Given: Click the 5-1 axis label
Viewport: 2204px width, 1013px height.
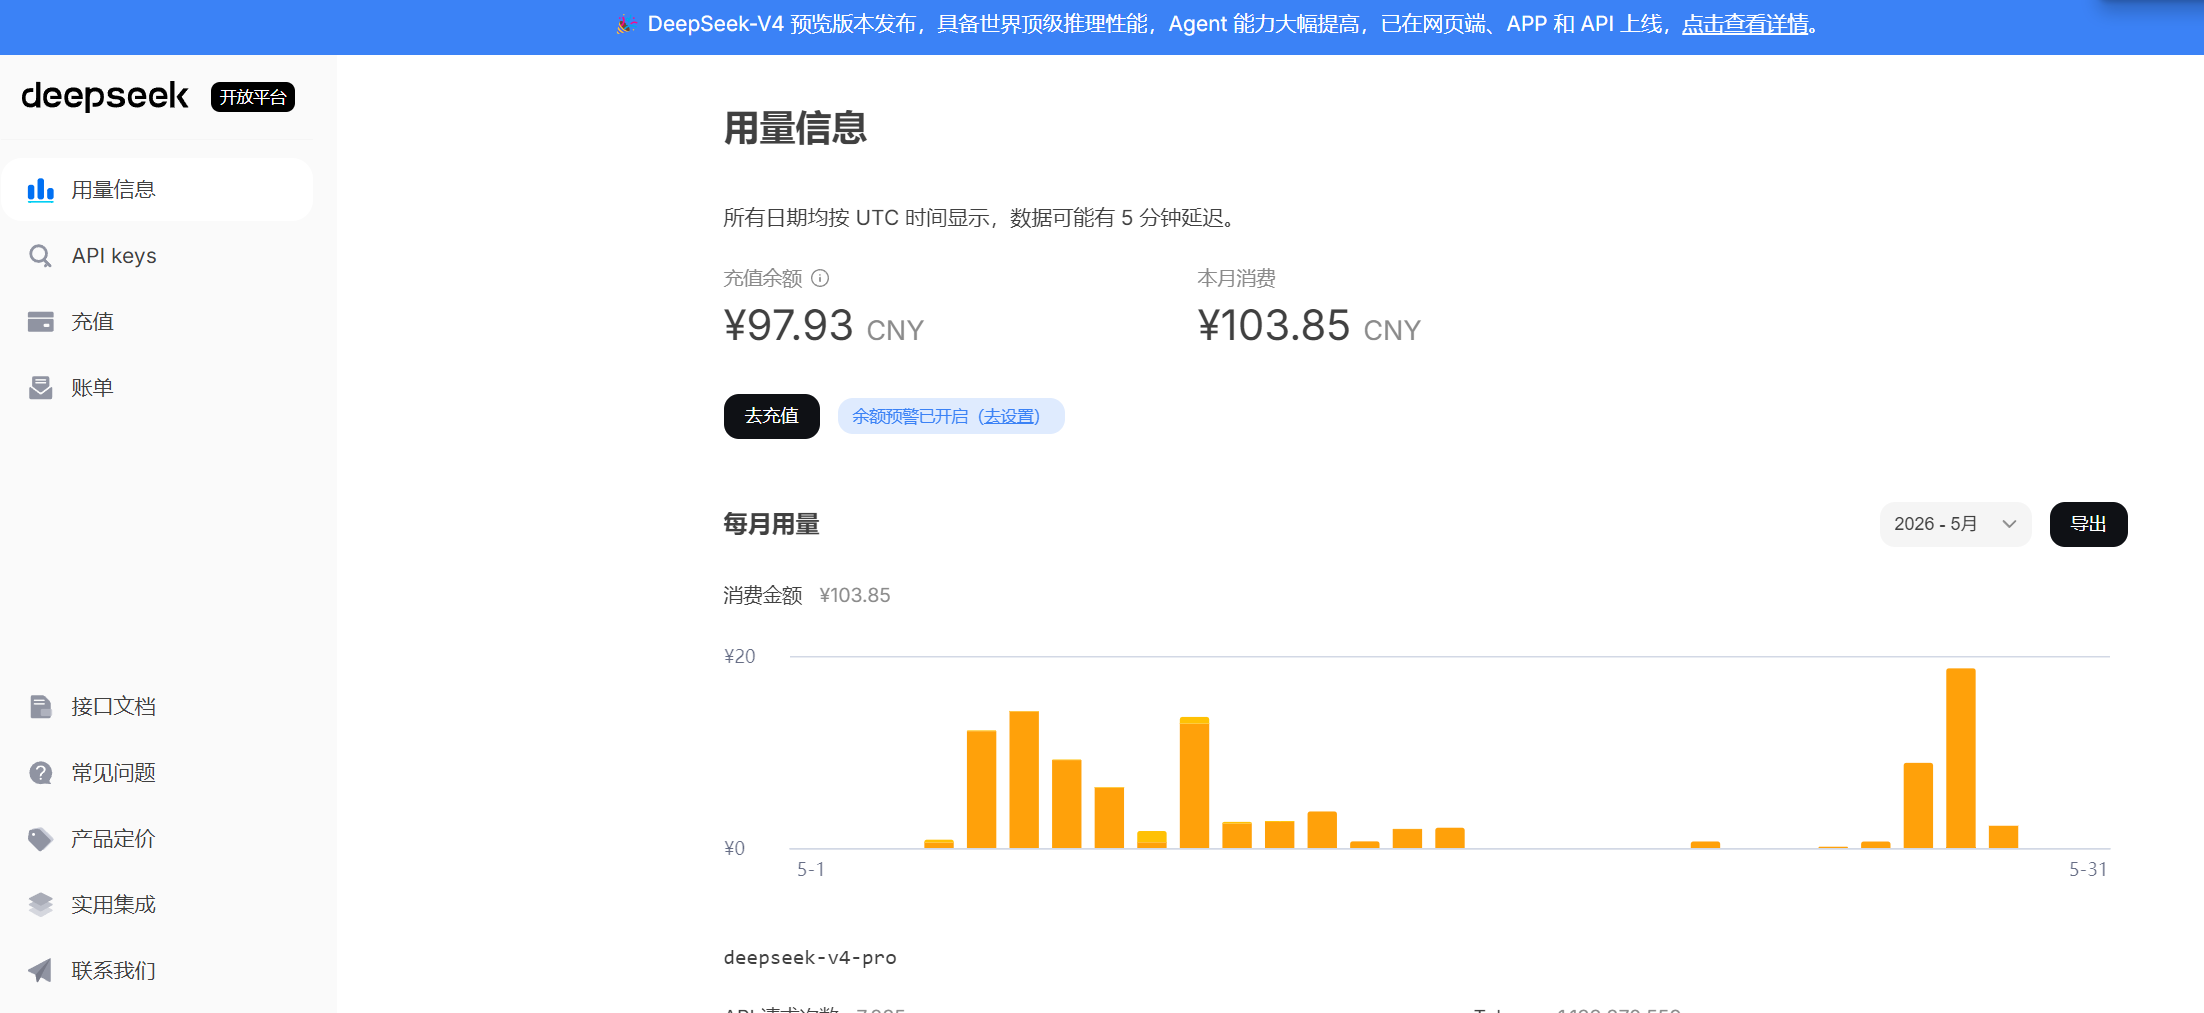Looking at the screenshot, I should point(811,870).
